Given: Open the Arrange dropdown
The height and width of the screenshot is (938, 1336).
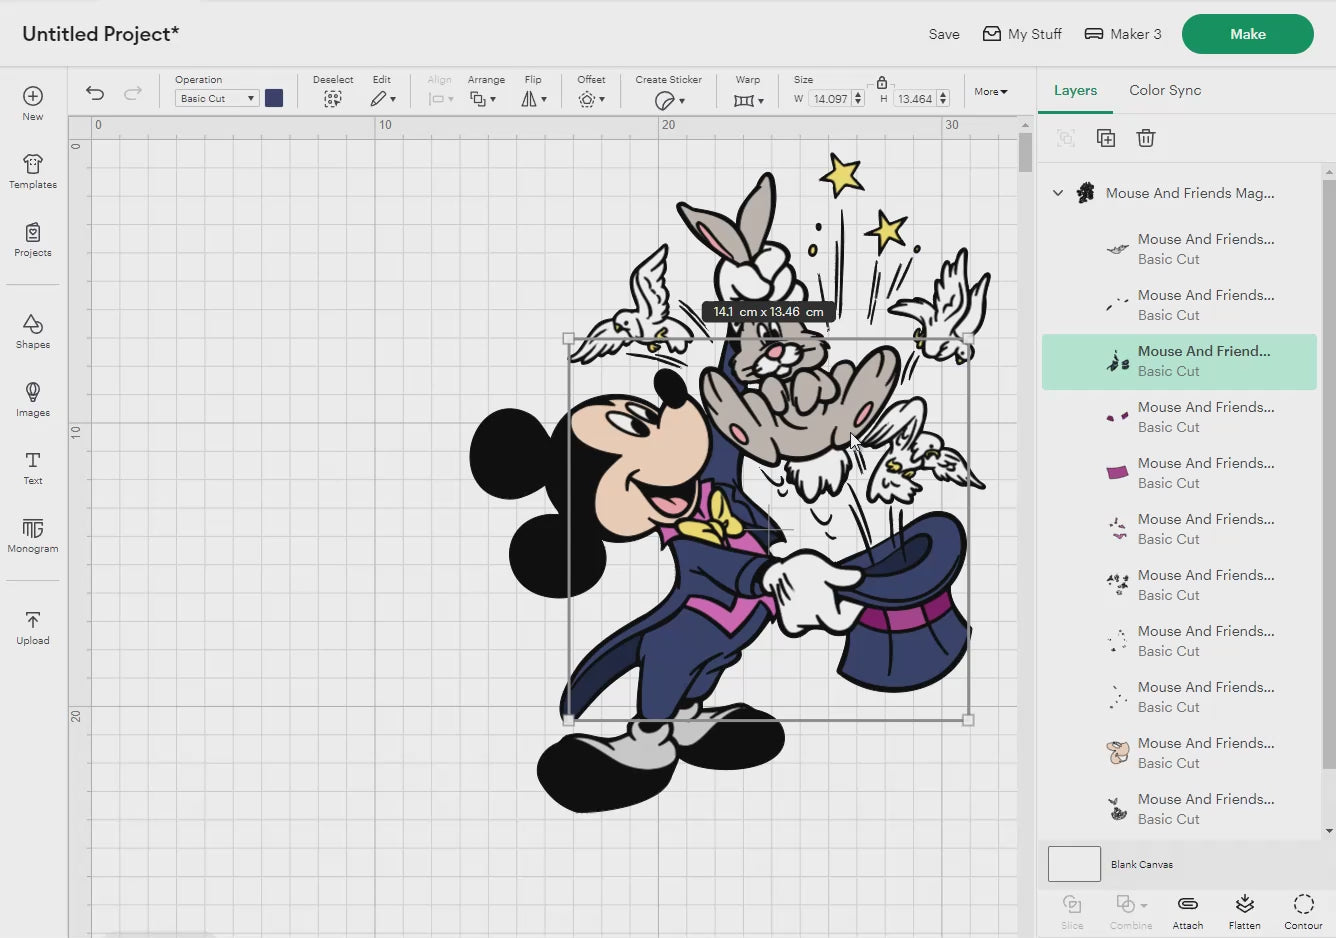Looking at the screenshot, I should (483, 99).
